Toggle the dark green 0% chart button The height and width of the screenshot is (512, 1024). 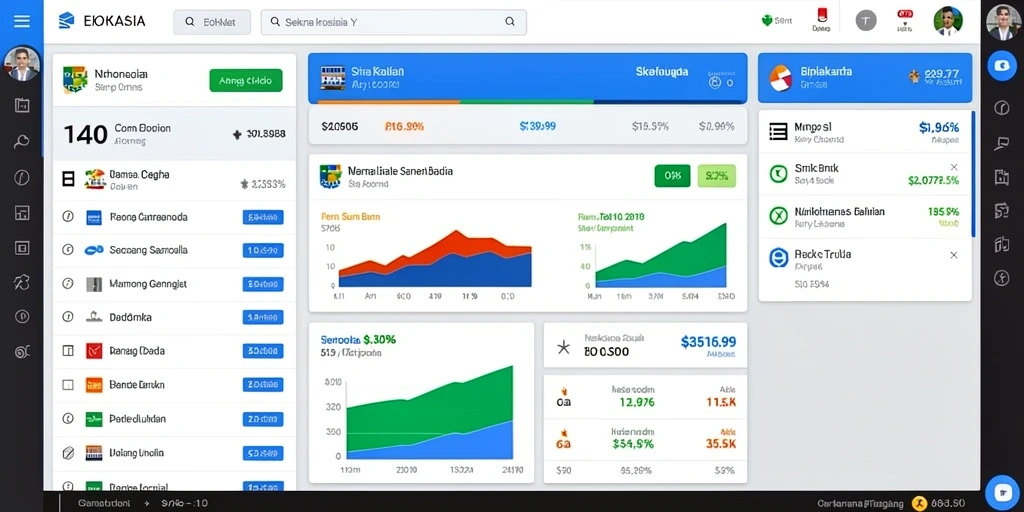click(x=672, y=176)
